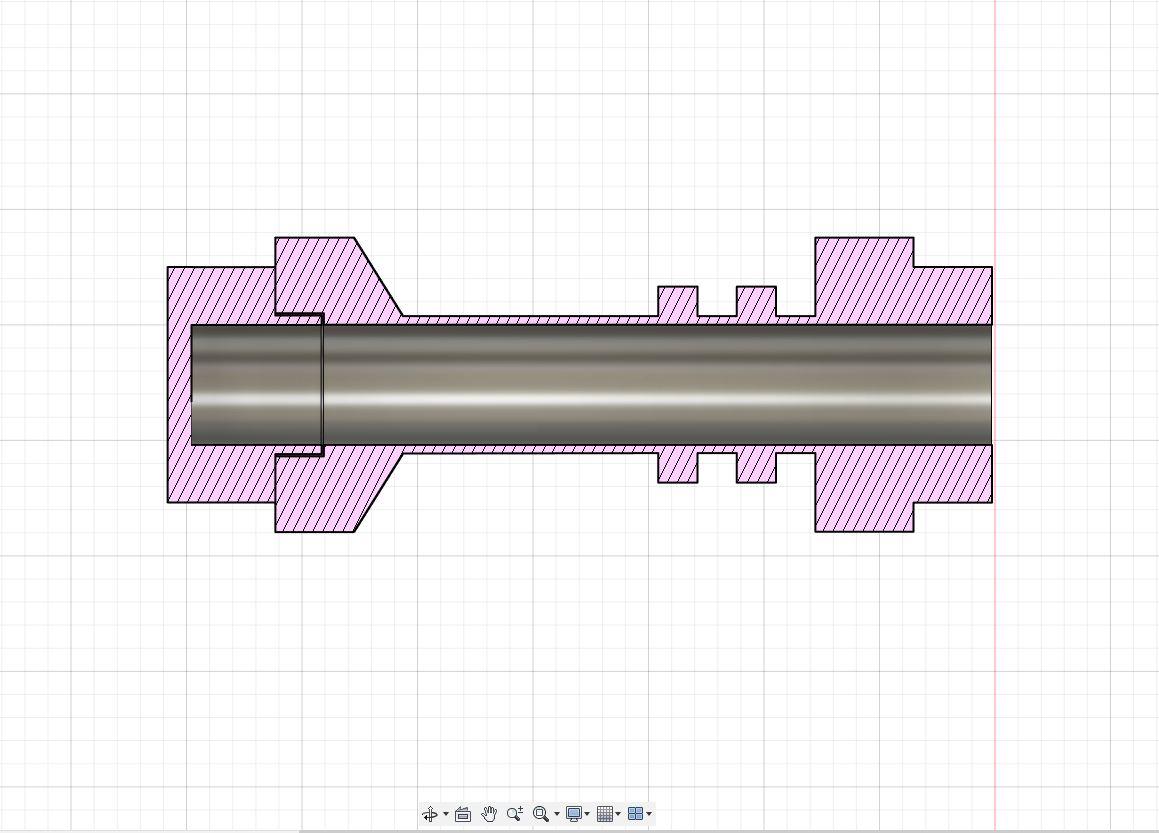Click the Zoom Window / Fit icon
This screenshot has height=833, width=1159.
(541, 815)
